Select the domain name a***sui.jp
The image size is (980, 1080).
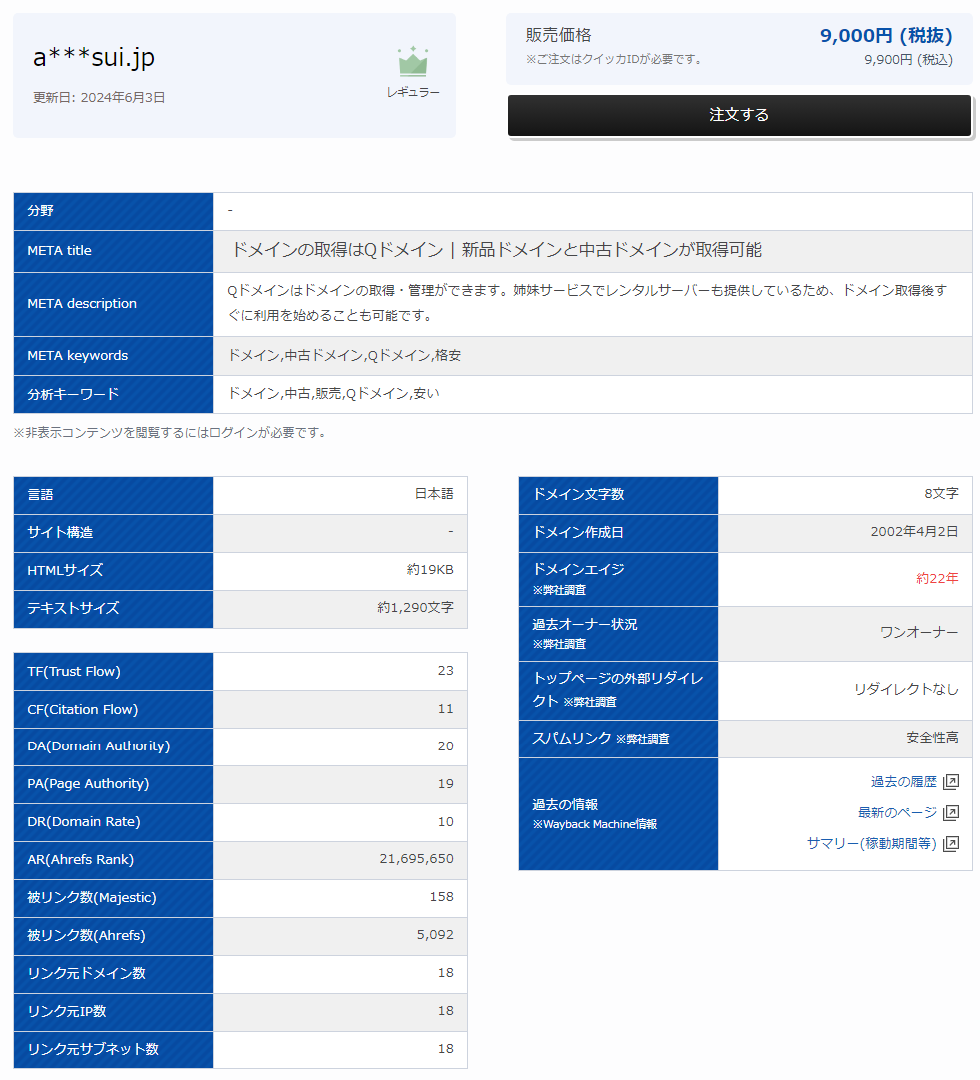coord(94,57)
